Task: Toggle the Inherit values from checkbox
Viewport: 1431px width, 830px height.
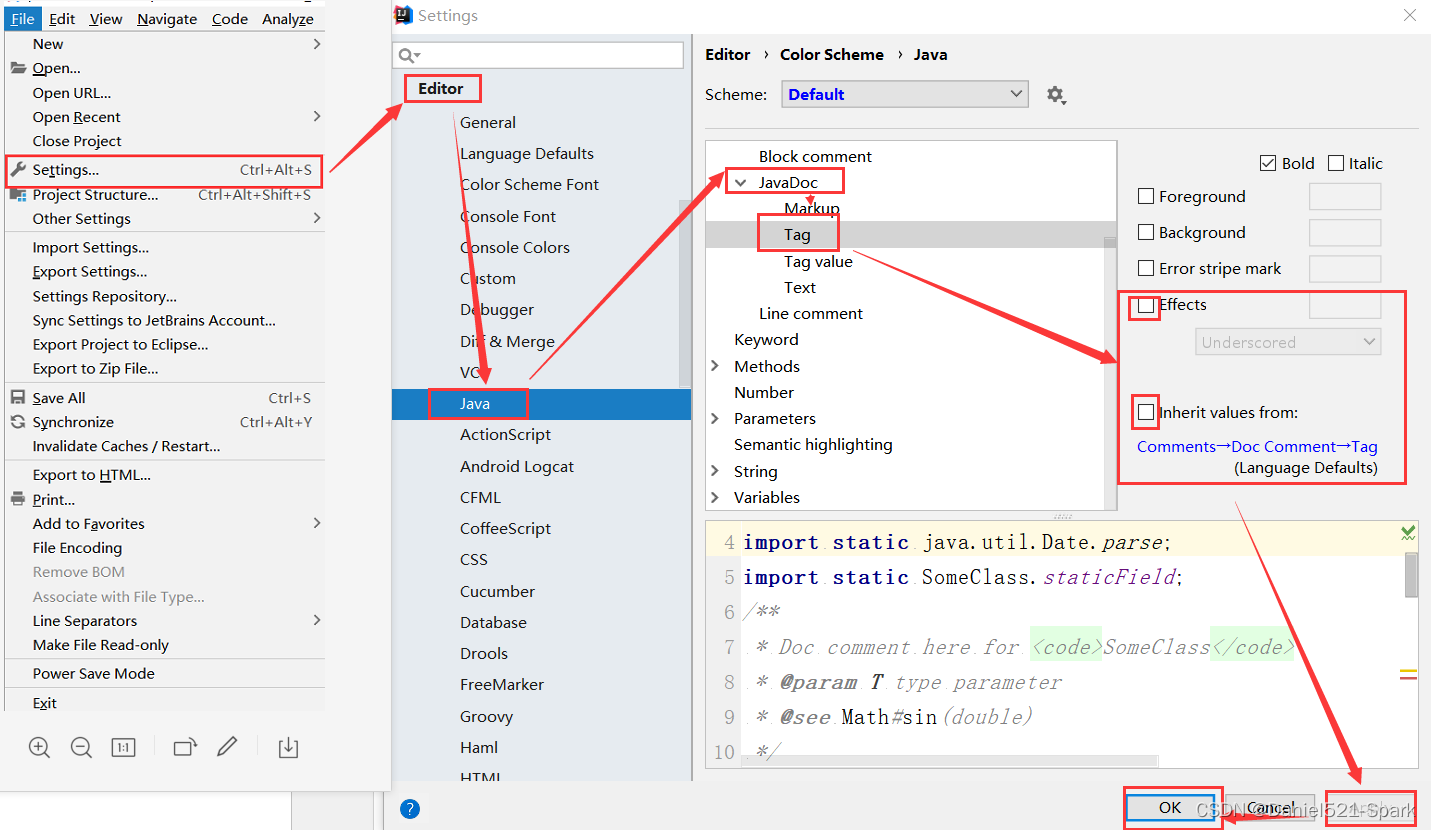Action: 1146,412
